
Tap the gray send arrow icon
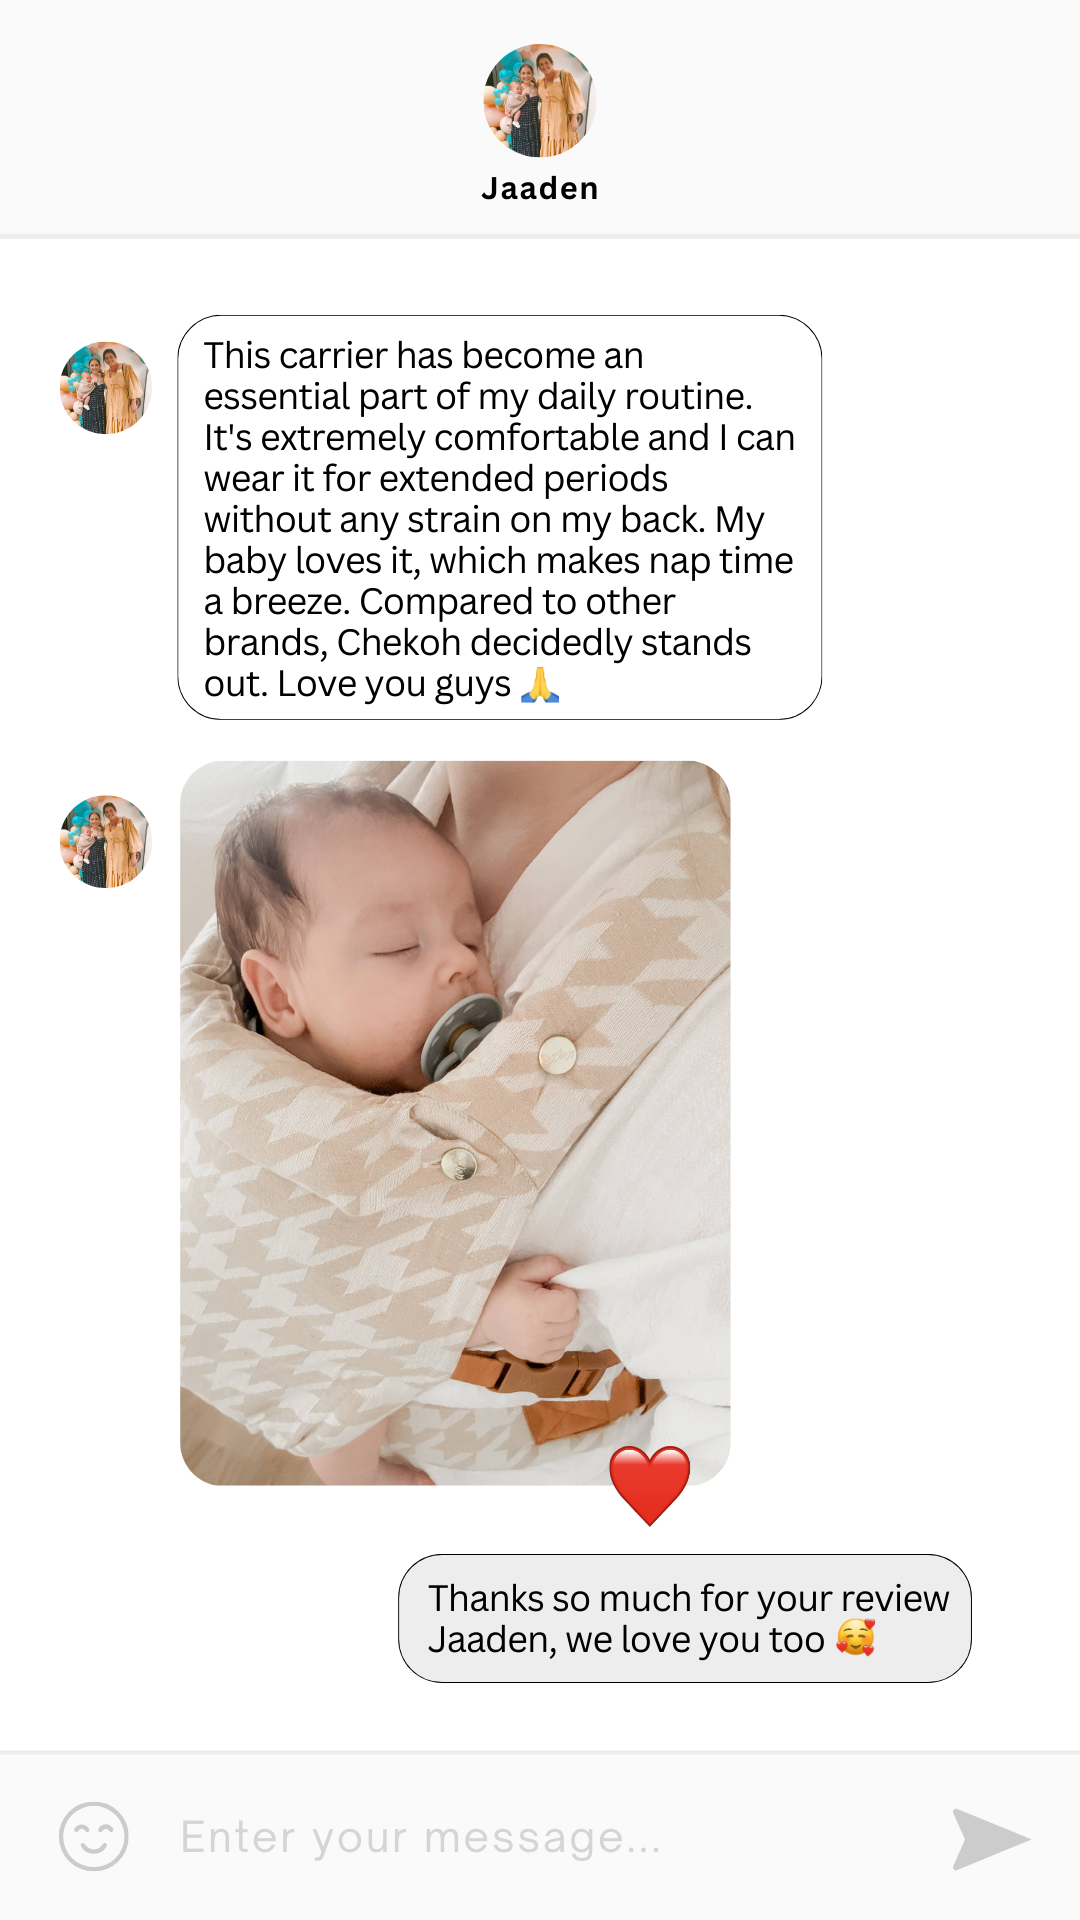pyautogui.click(x=990, y=1838)
